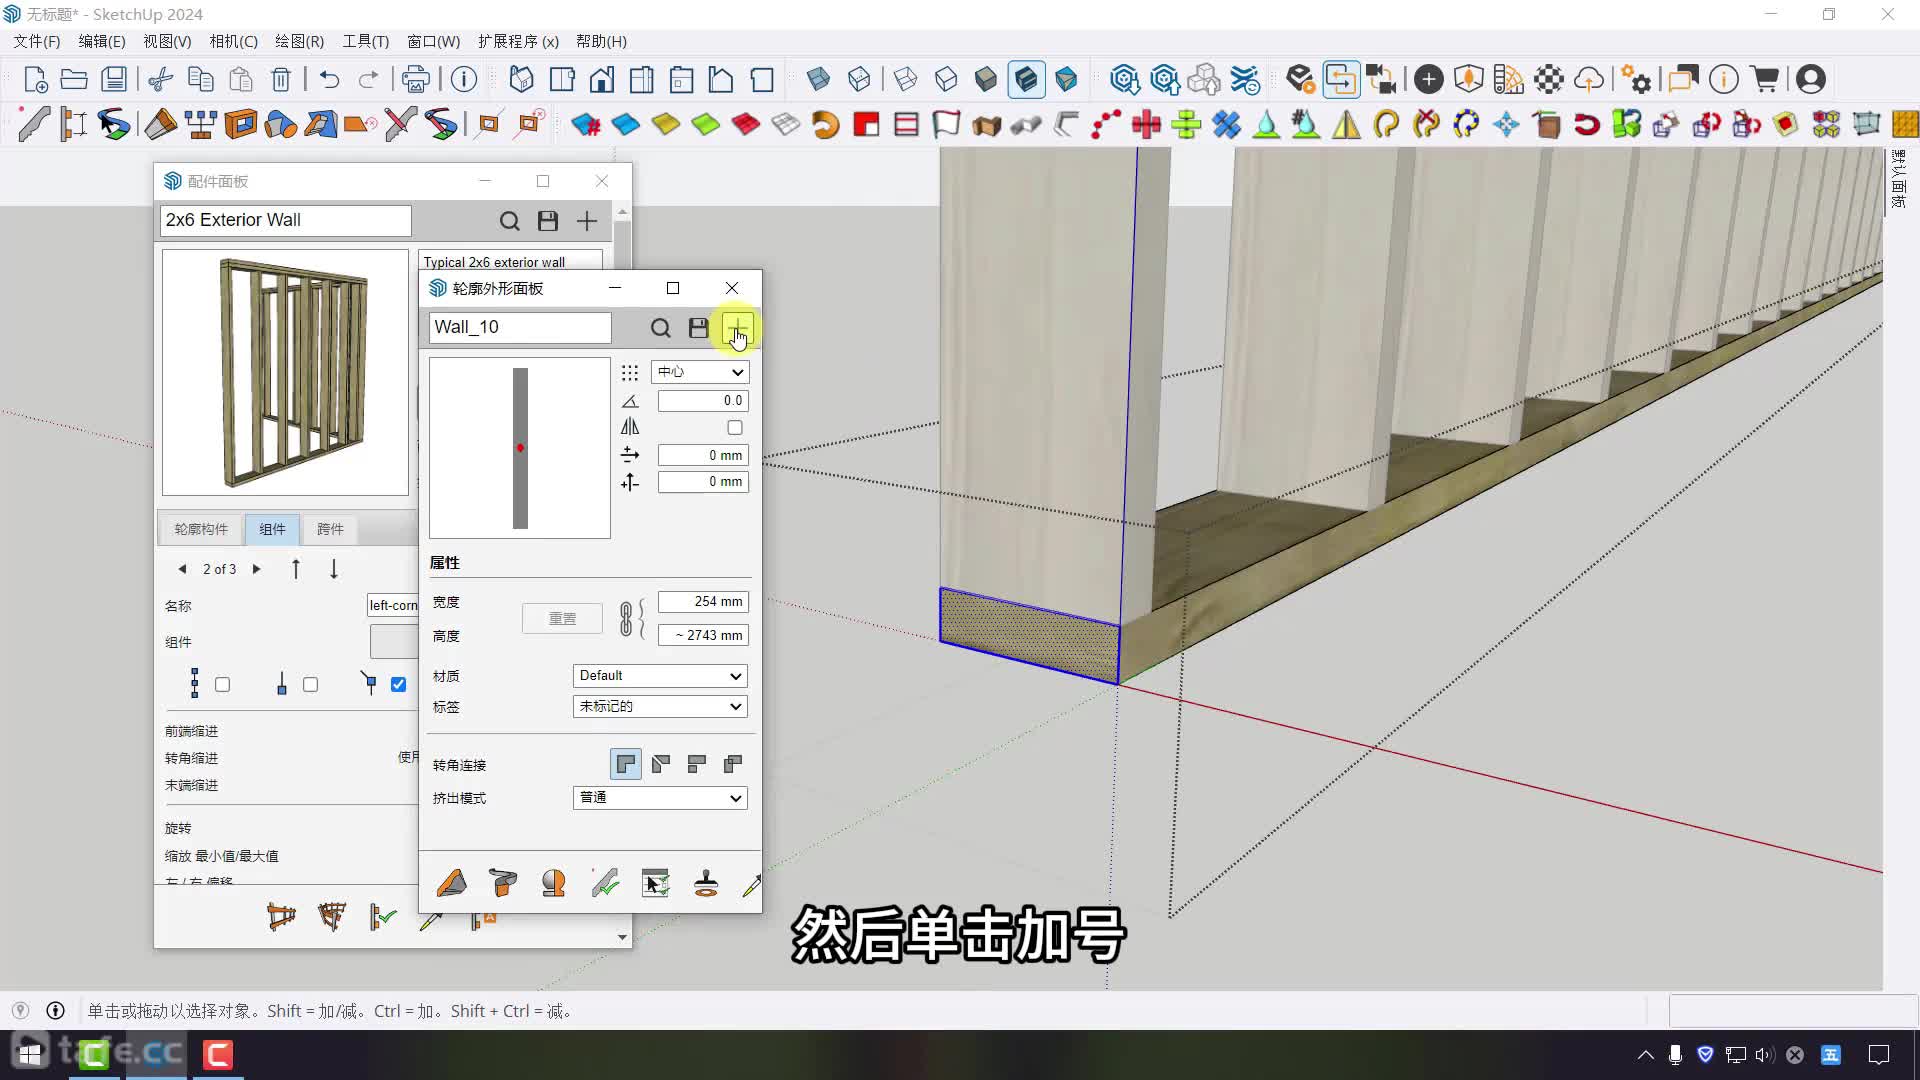Image resolution: width=1920 pixels, height=1080 pixels.
Task: Toggle the first part-position checkbox in 配件面板
Action: [x=223, y=685]
